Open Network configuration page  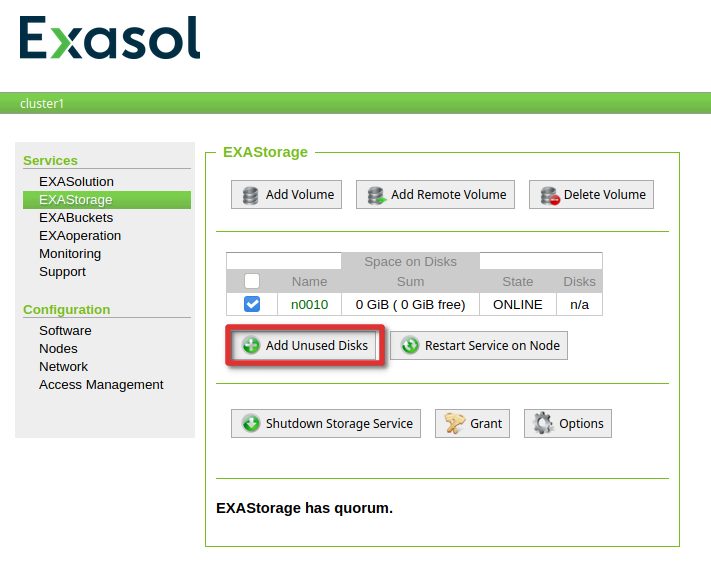[x=63, y=367]
